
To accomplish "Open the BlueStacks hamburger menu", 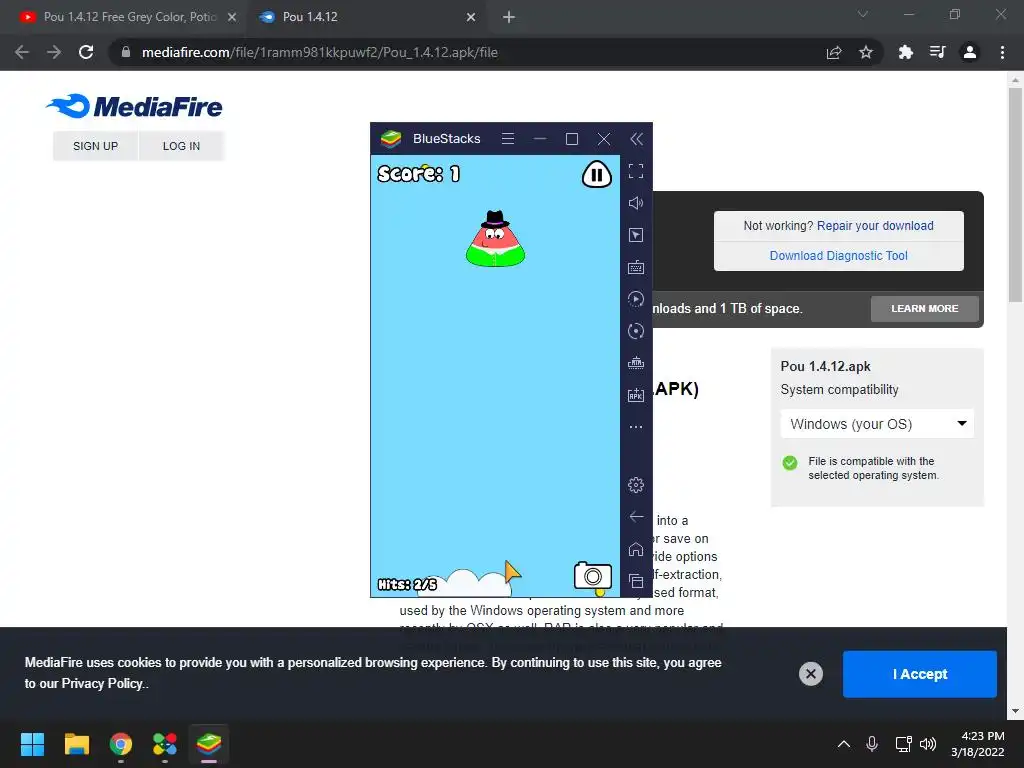I will (x=507, y=138).
